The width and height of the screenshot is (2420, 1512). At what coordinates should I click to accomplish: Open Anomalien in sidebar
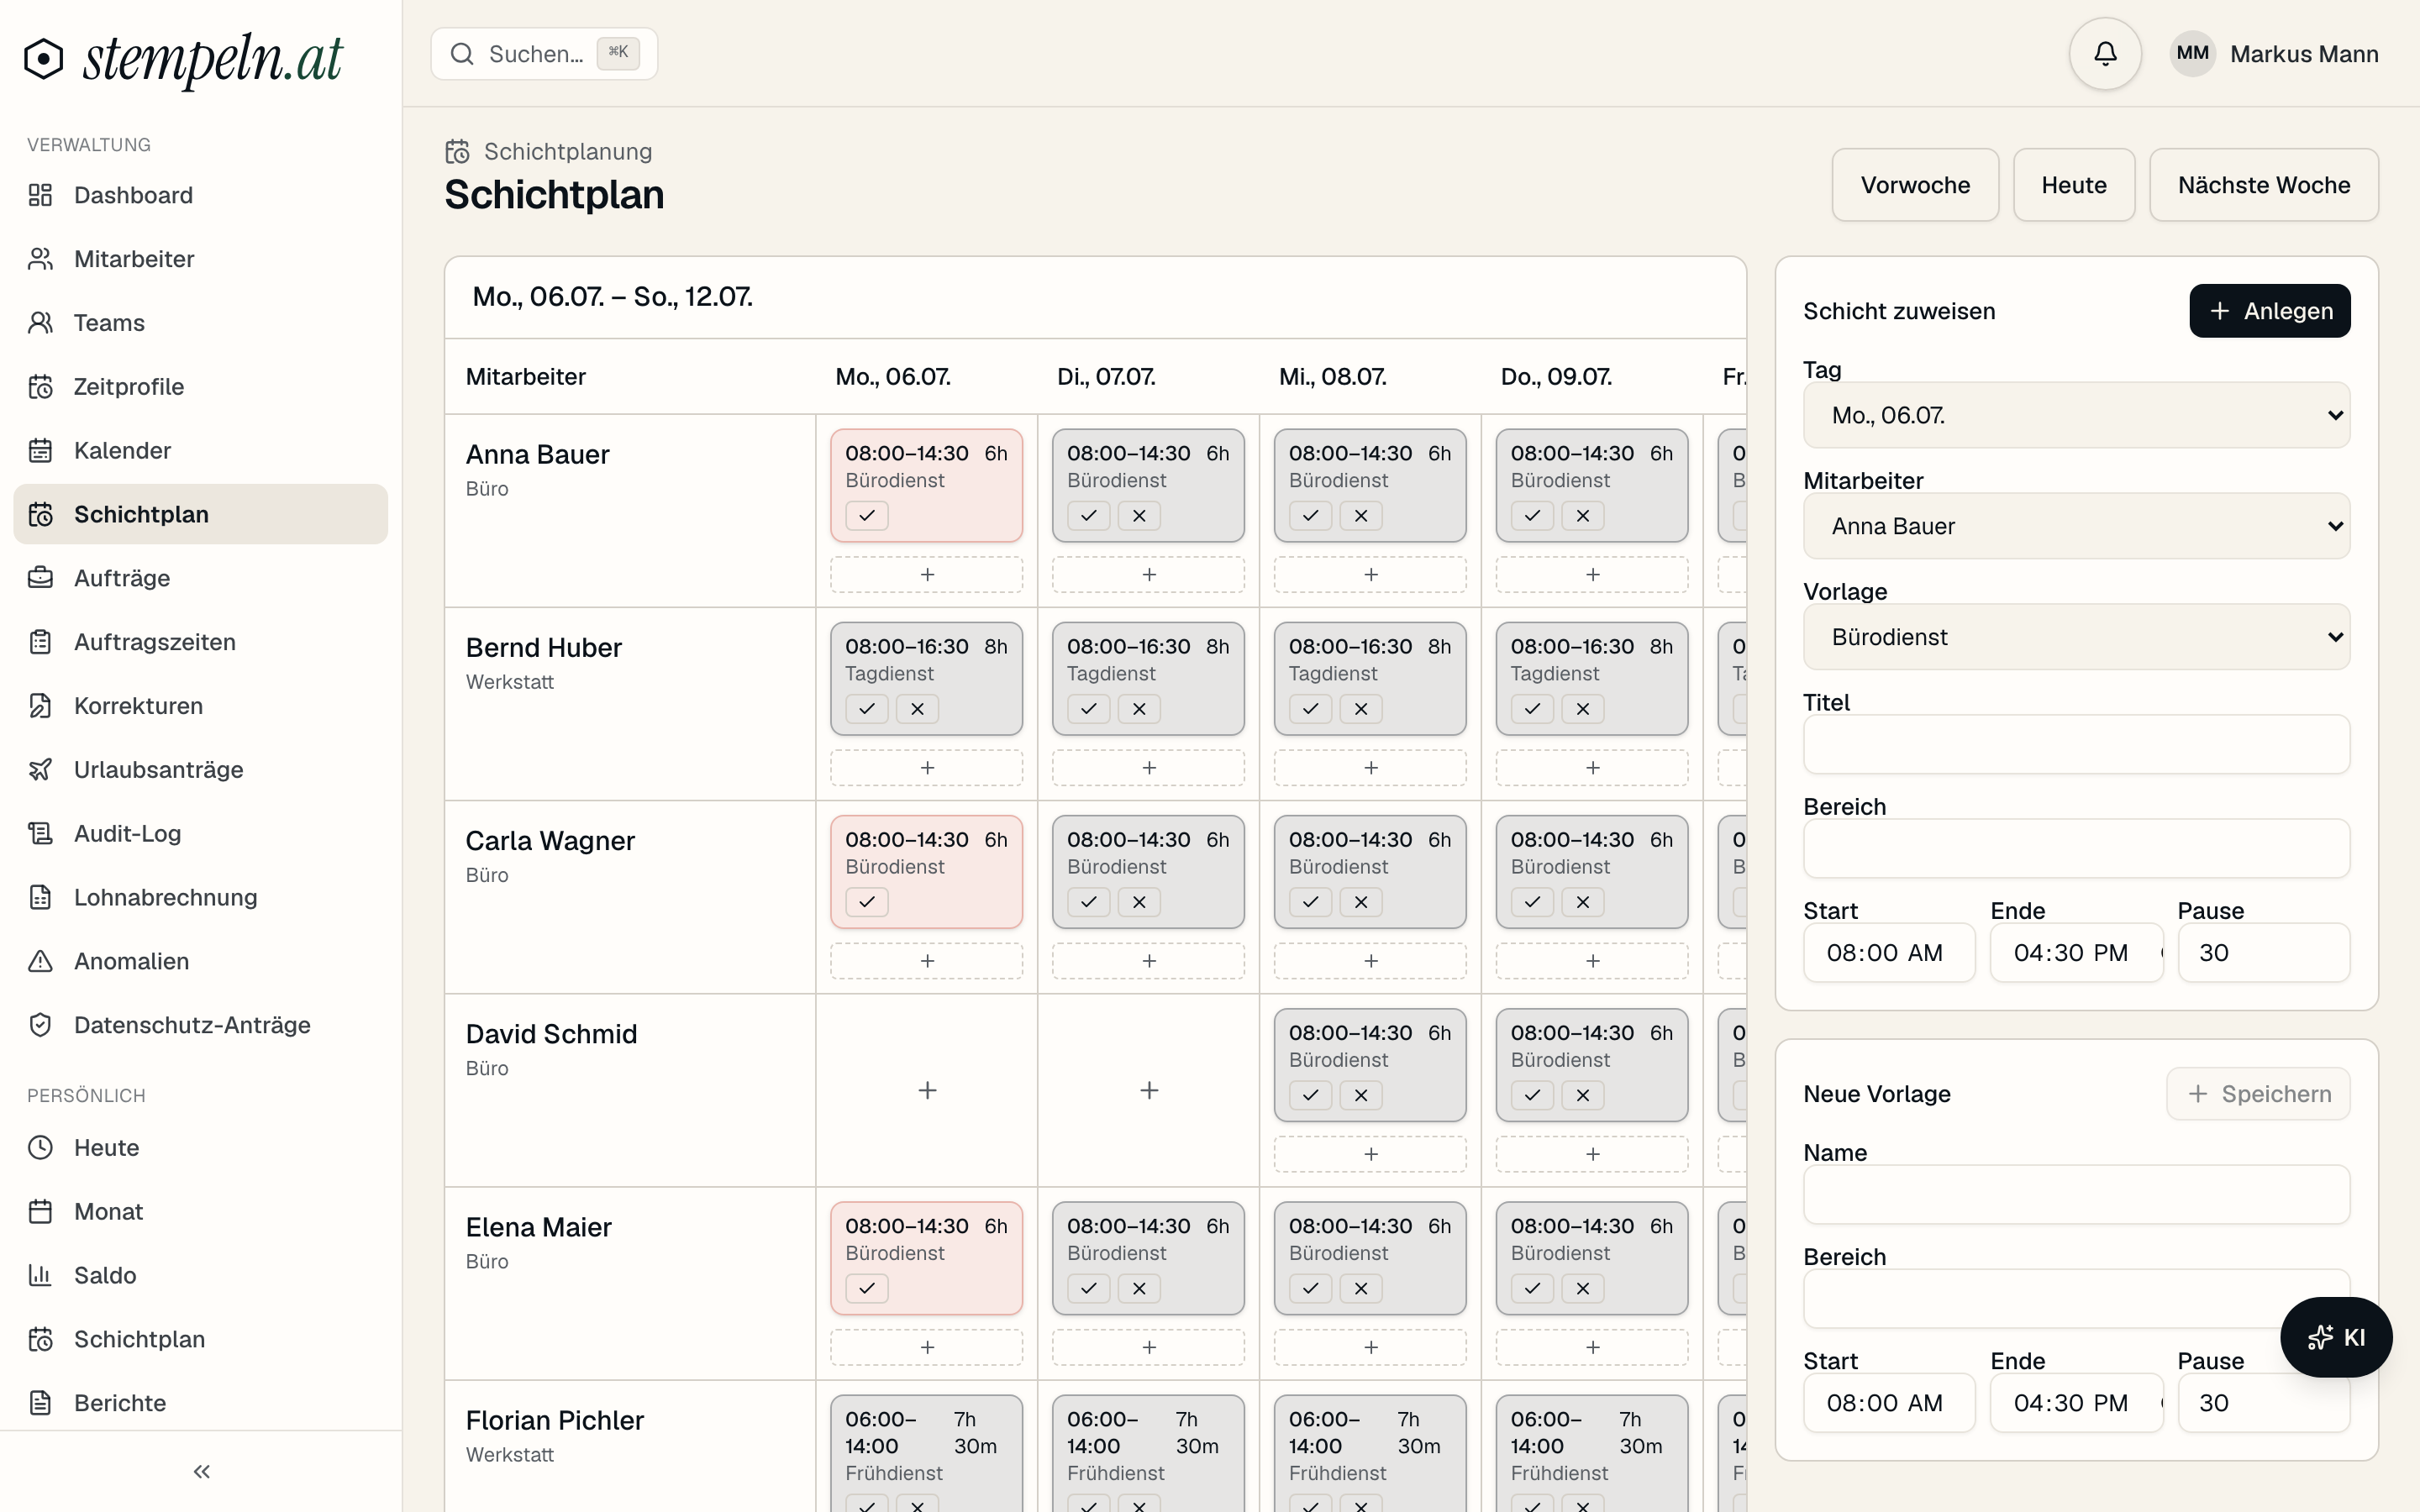(x=200, y=962)
